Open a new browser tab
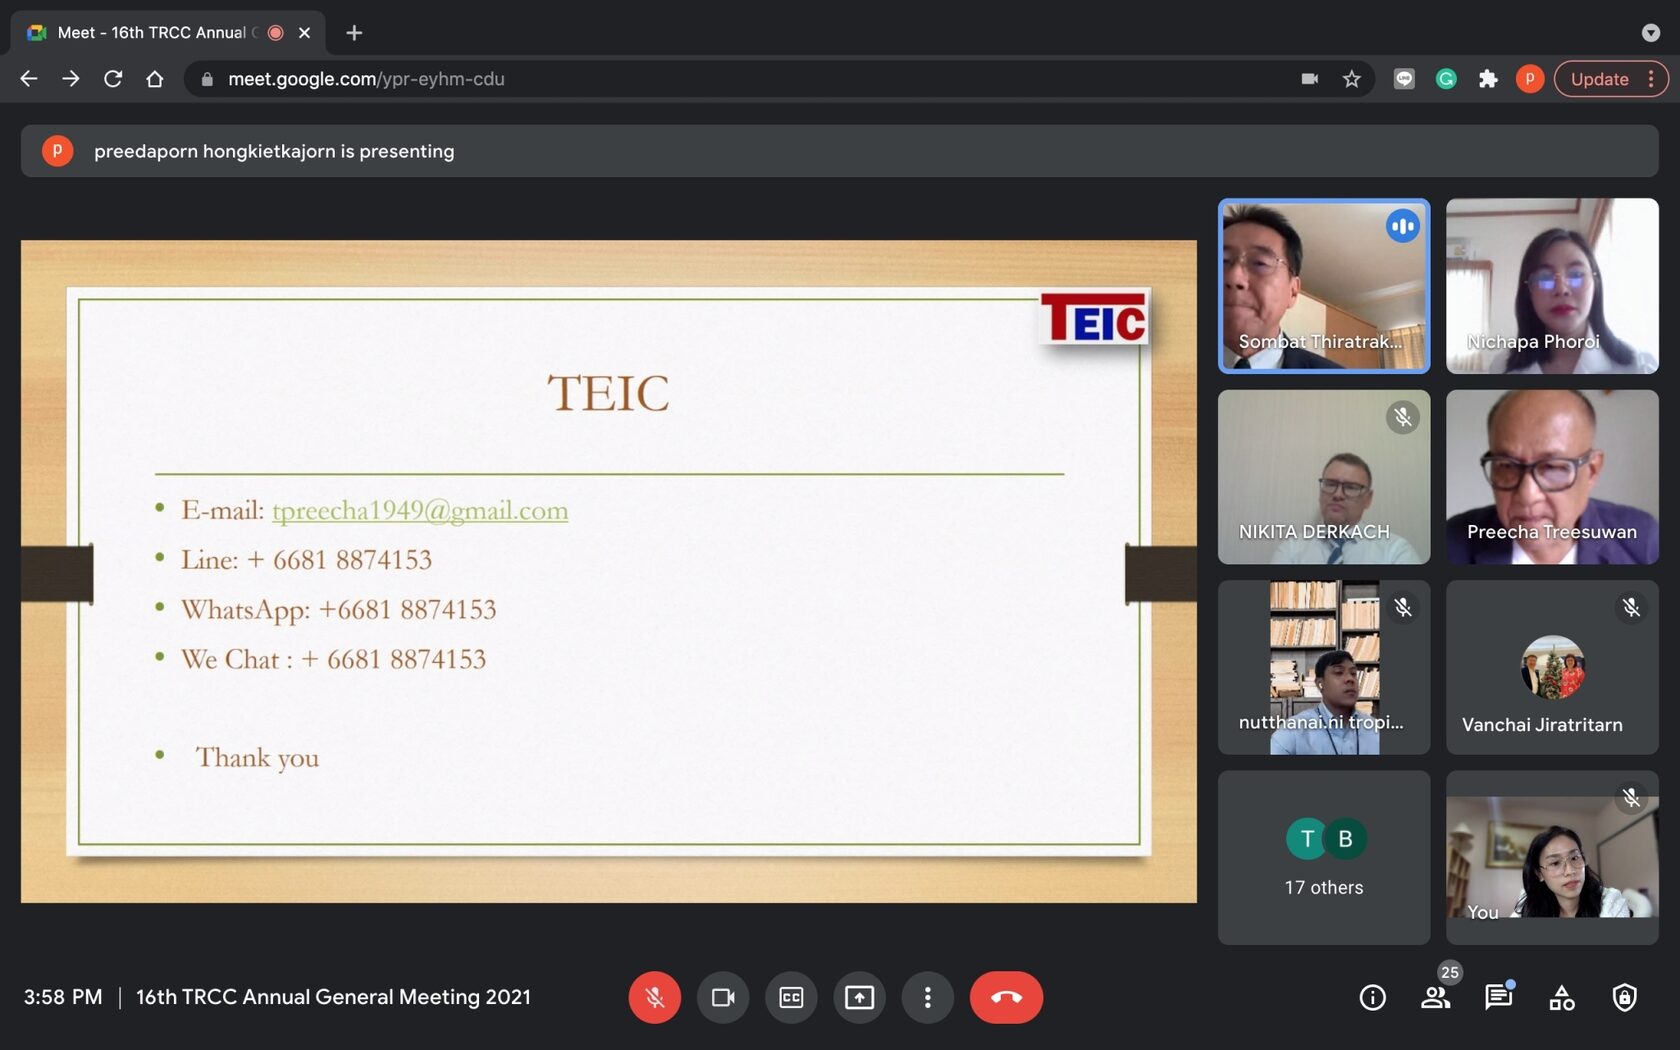 354,33
